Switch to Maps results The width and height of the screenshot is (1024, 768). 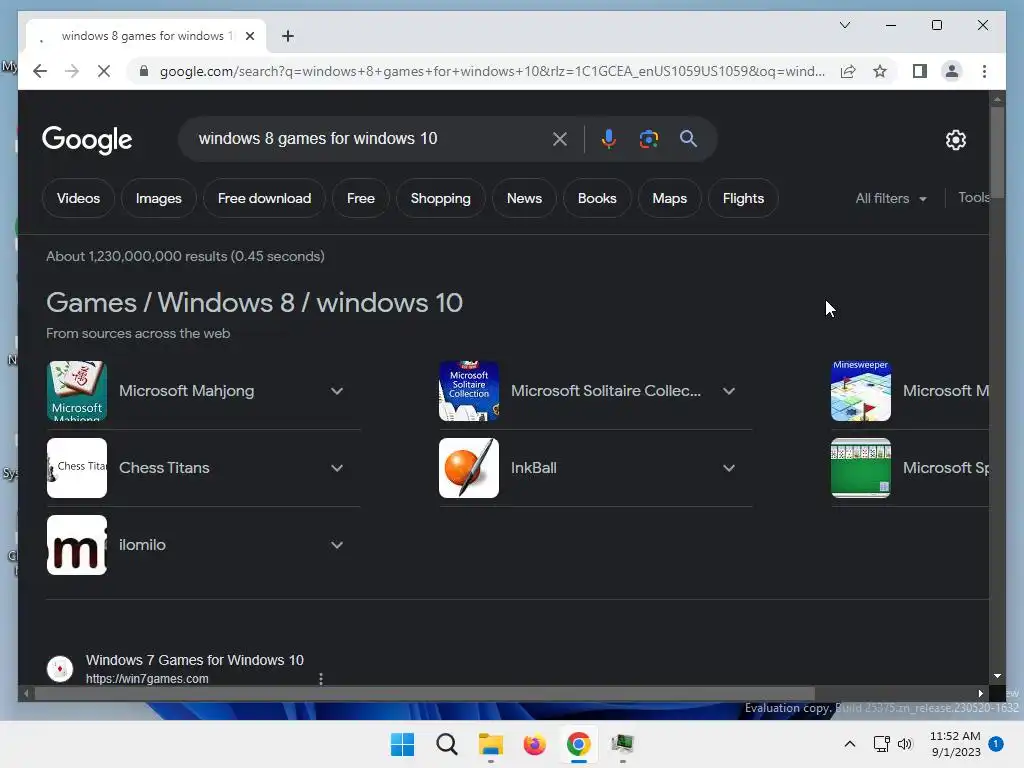click(669, 199)
